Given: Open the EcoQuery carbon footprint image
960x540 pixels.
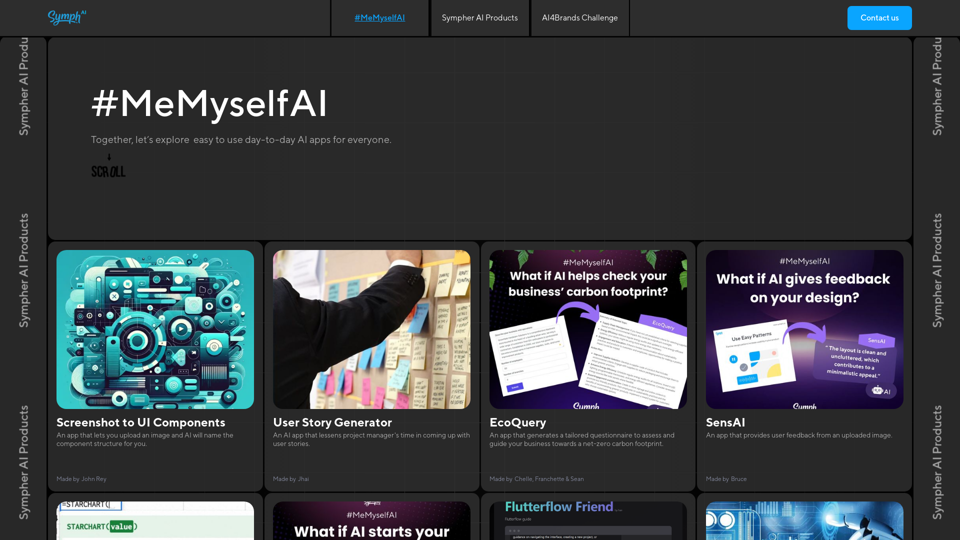Looking at the screenshot, I should (588, 329).
